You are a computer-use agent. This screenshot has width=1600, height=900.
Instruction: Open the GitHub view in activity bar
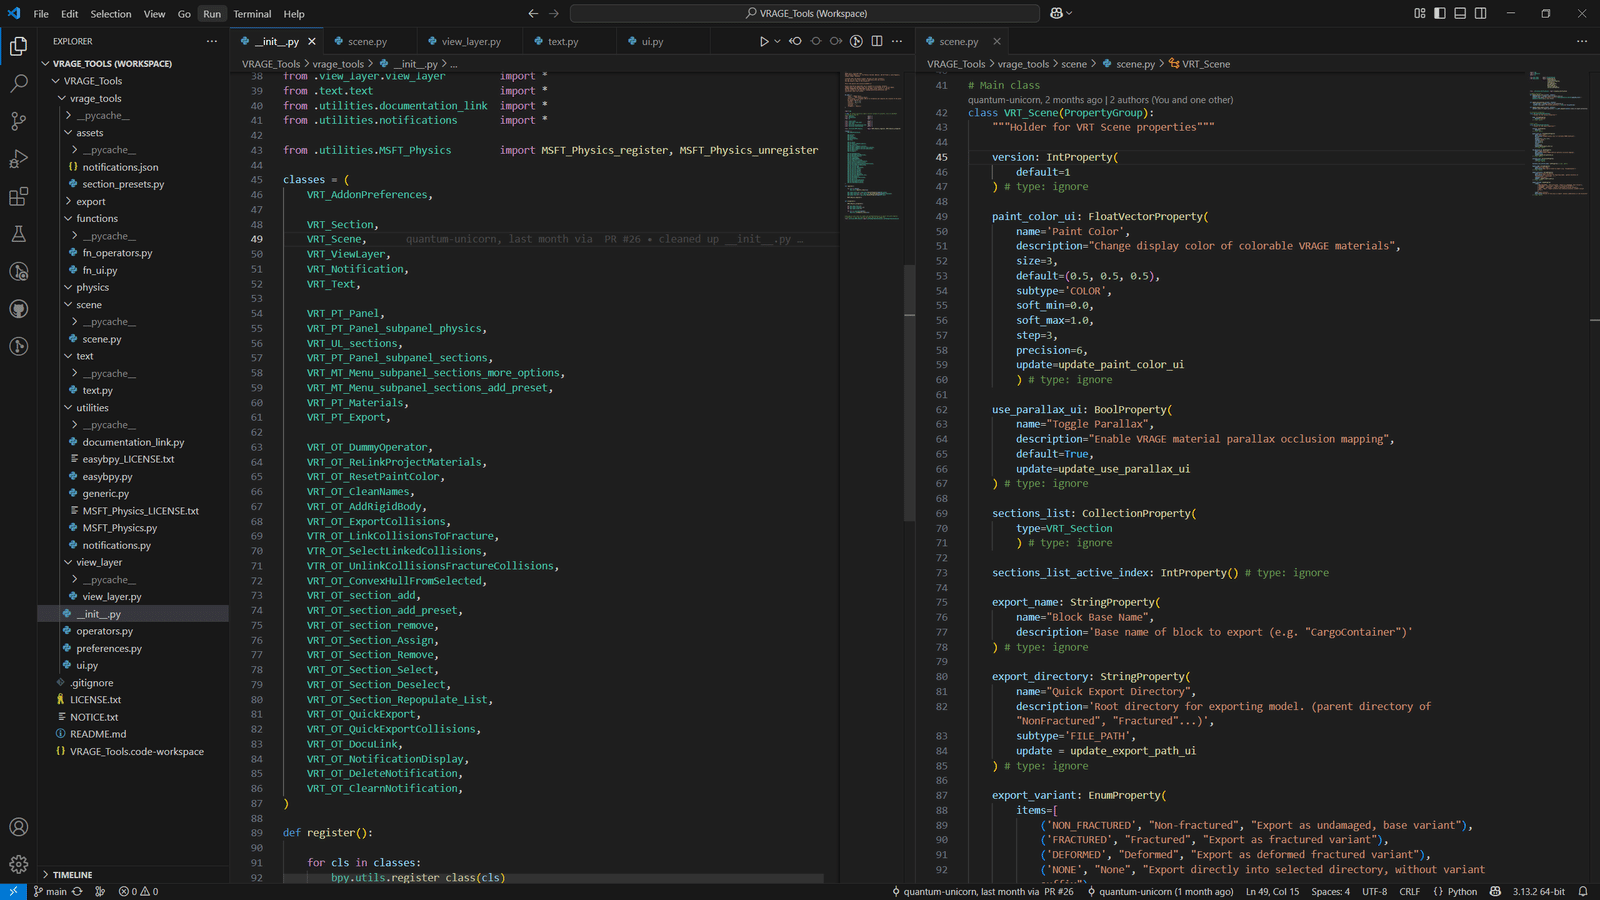click(x=18, y=309)
